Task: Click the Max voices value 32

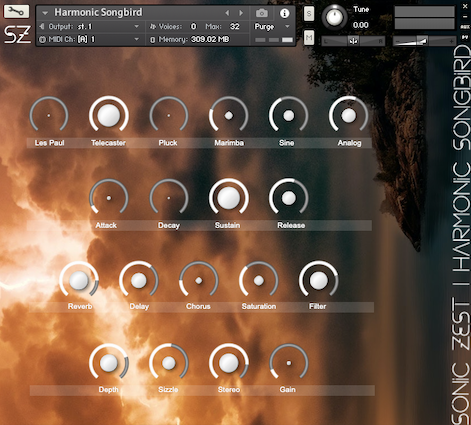Action: click(235, 26)
